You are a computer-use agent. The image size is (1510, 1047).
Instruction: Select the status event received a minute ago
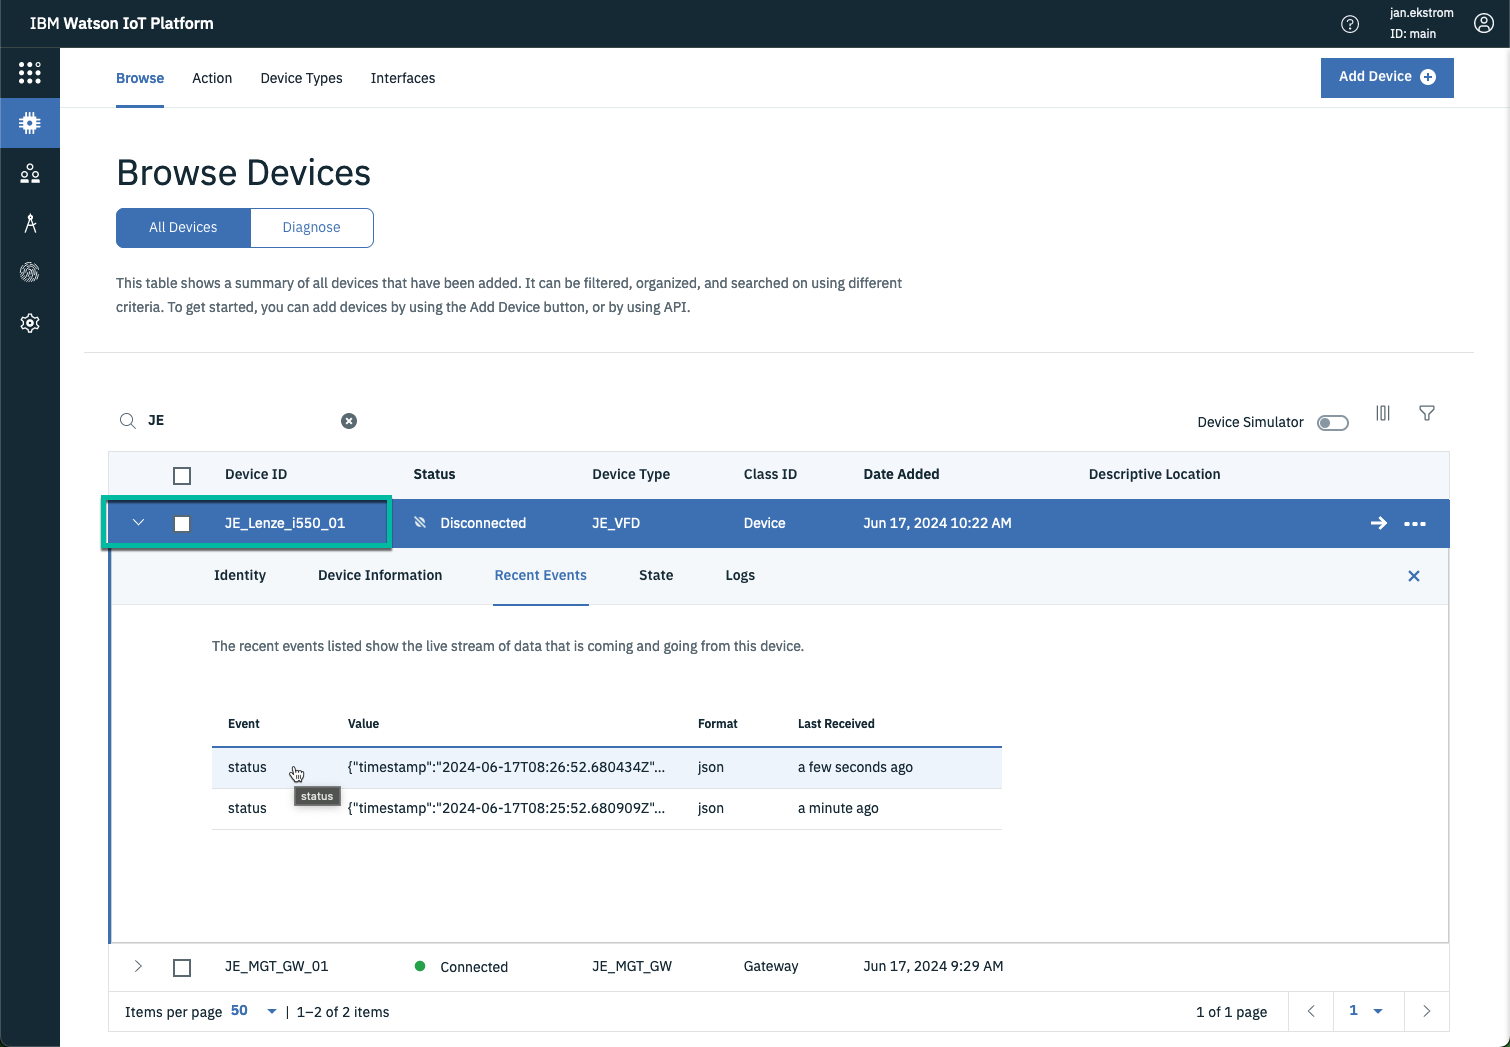(607, 808)
